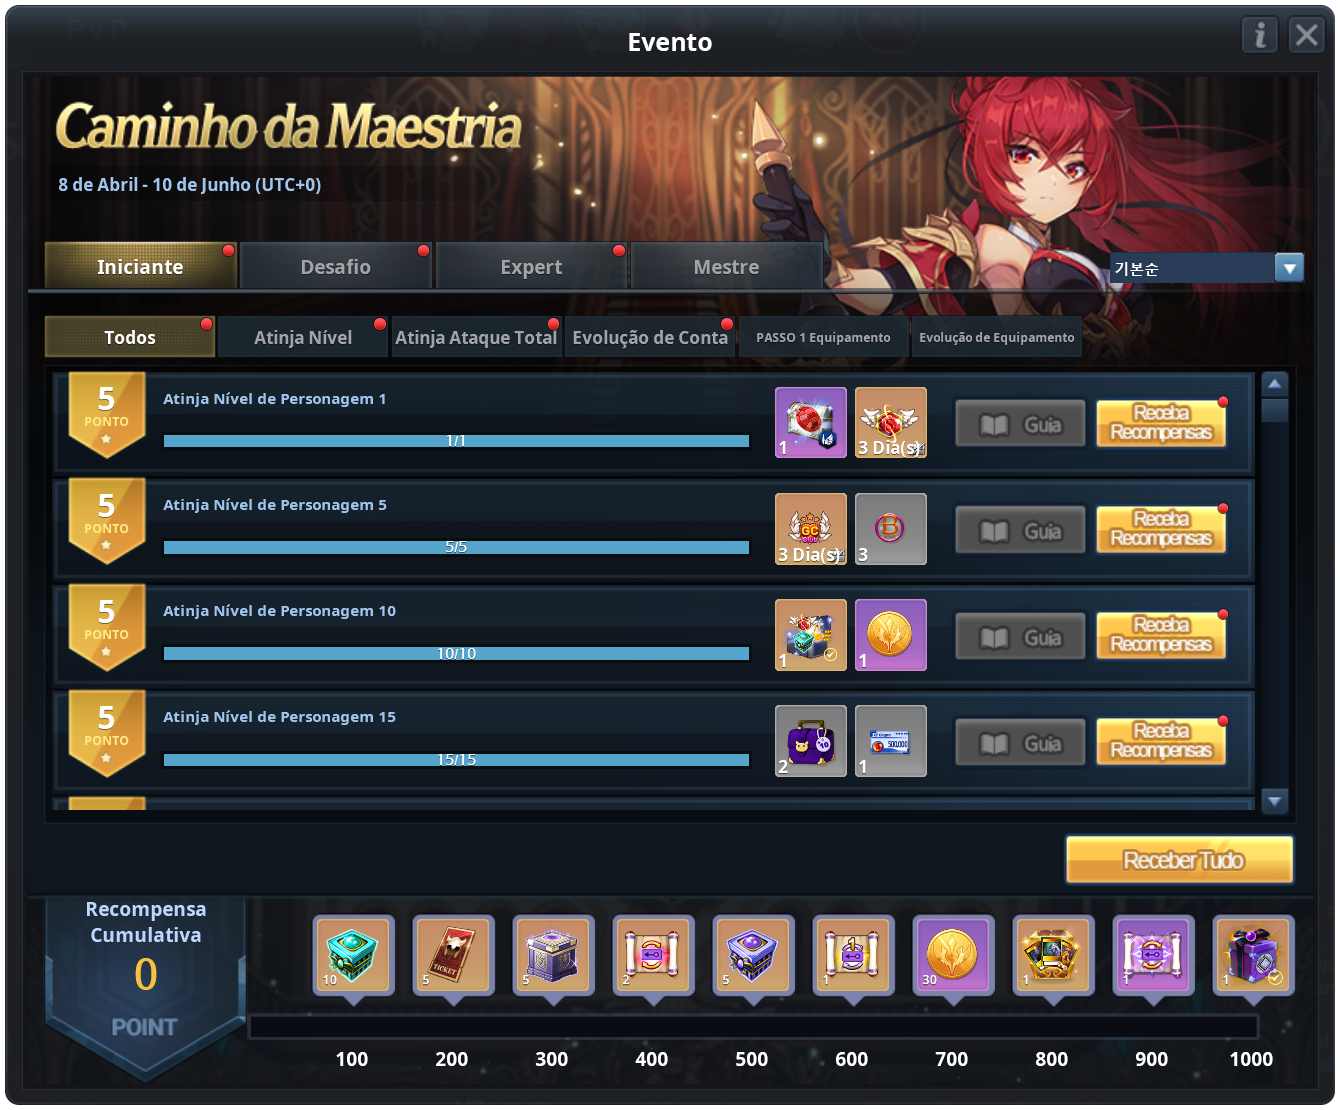Click the Nível de Personagem 15 progress bar
This screenshot has height=1110, width=1340.
coord(456,760)
